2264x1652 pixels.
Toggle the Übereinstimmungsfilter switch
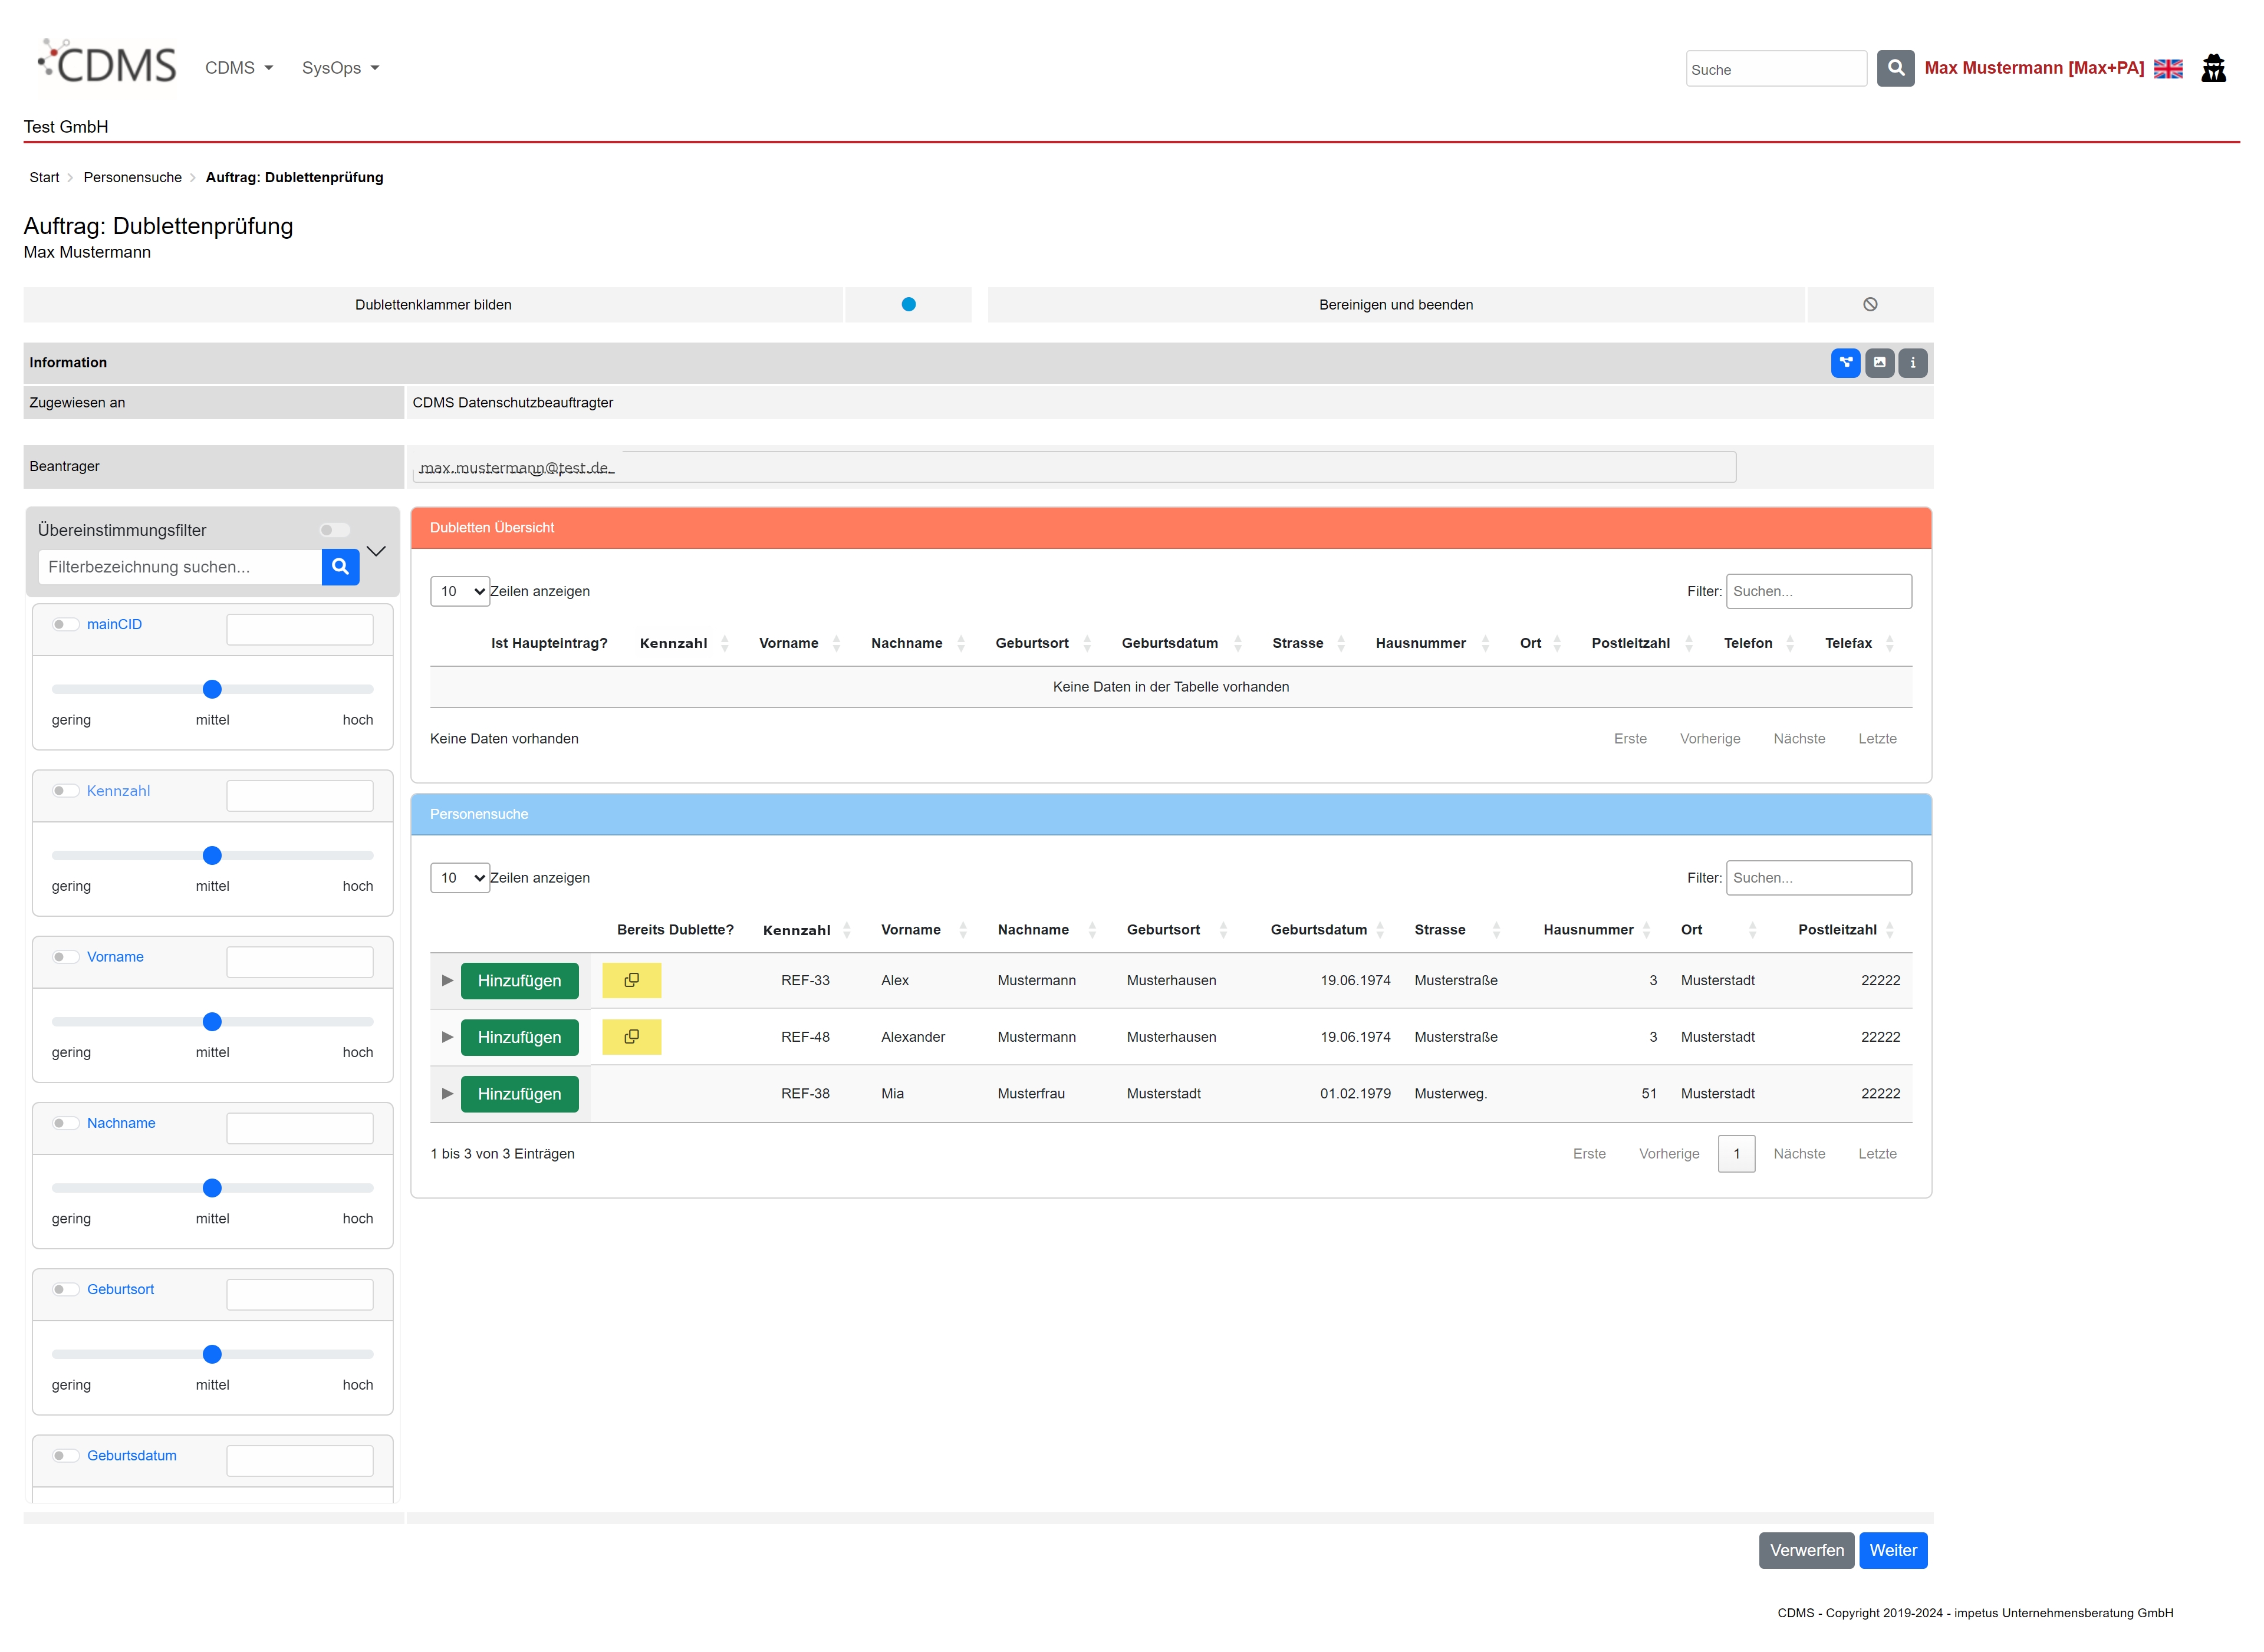point(334,530)
